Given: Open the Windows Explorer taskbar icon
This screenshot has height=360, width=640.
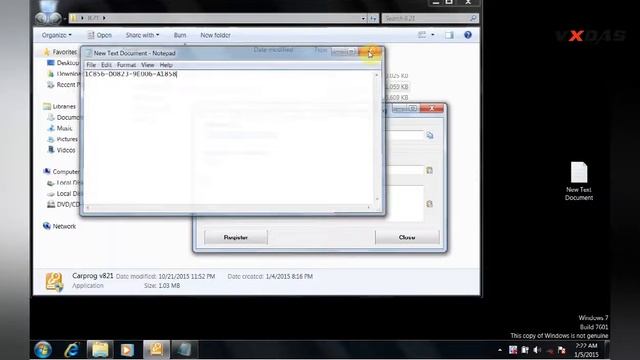Looking at the screenshot, I should coord(100,350).
